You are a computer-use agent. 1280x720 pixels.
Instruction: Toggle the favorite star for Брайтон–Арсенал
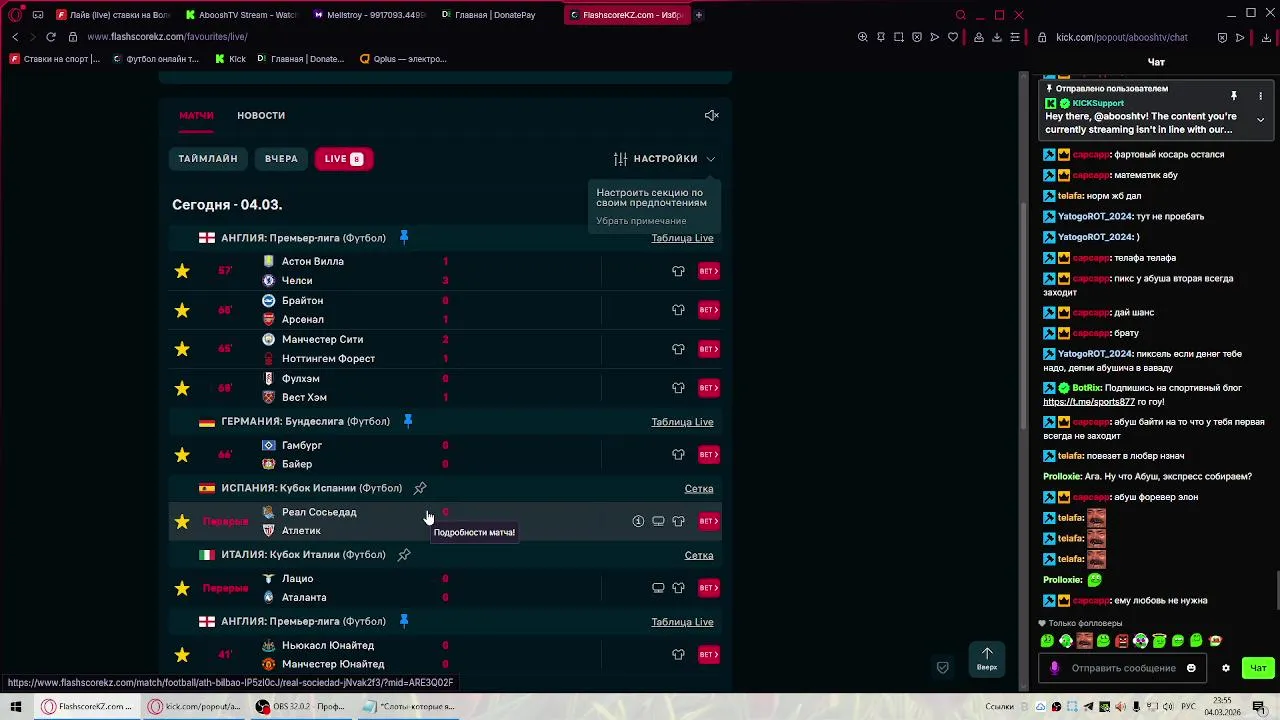(x=182, y=310)
